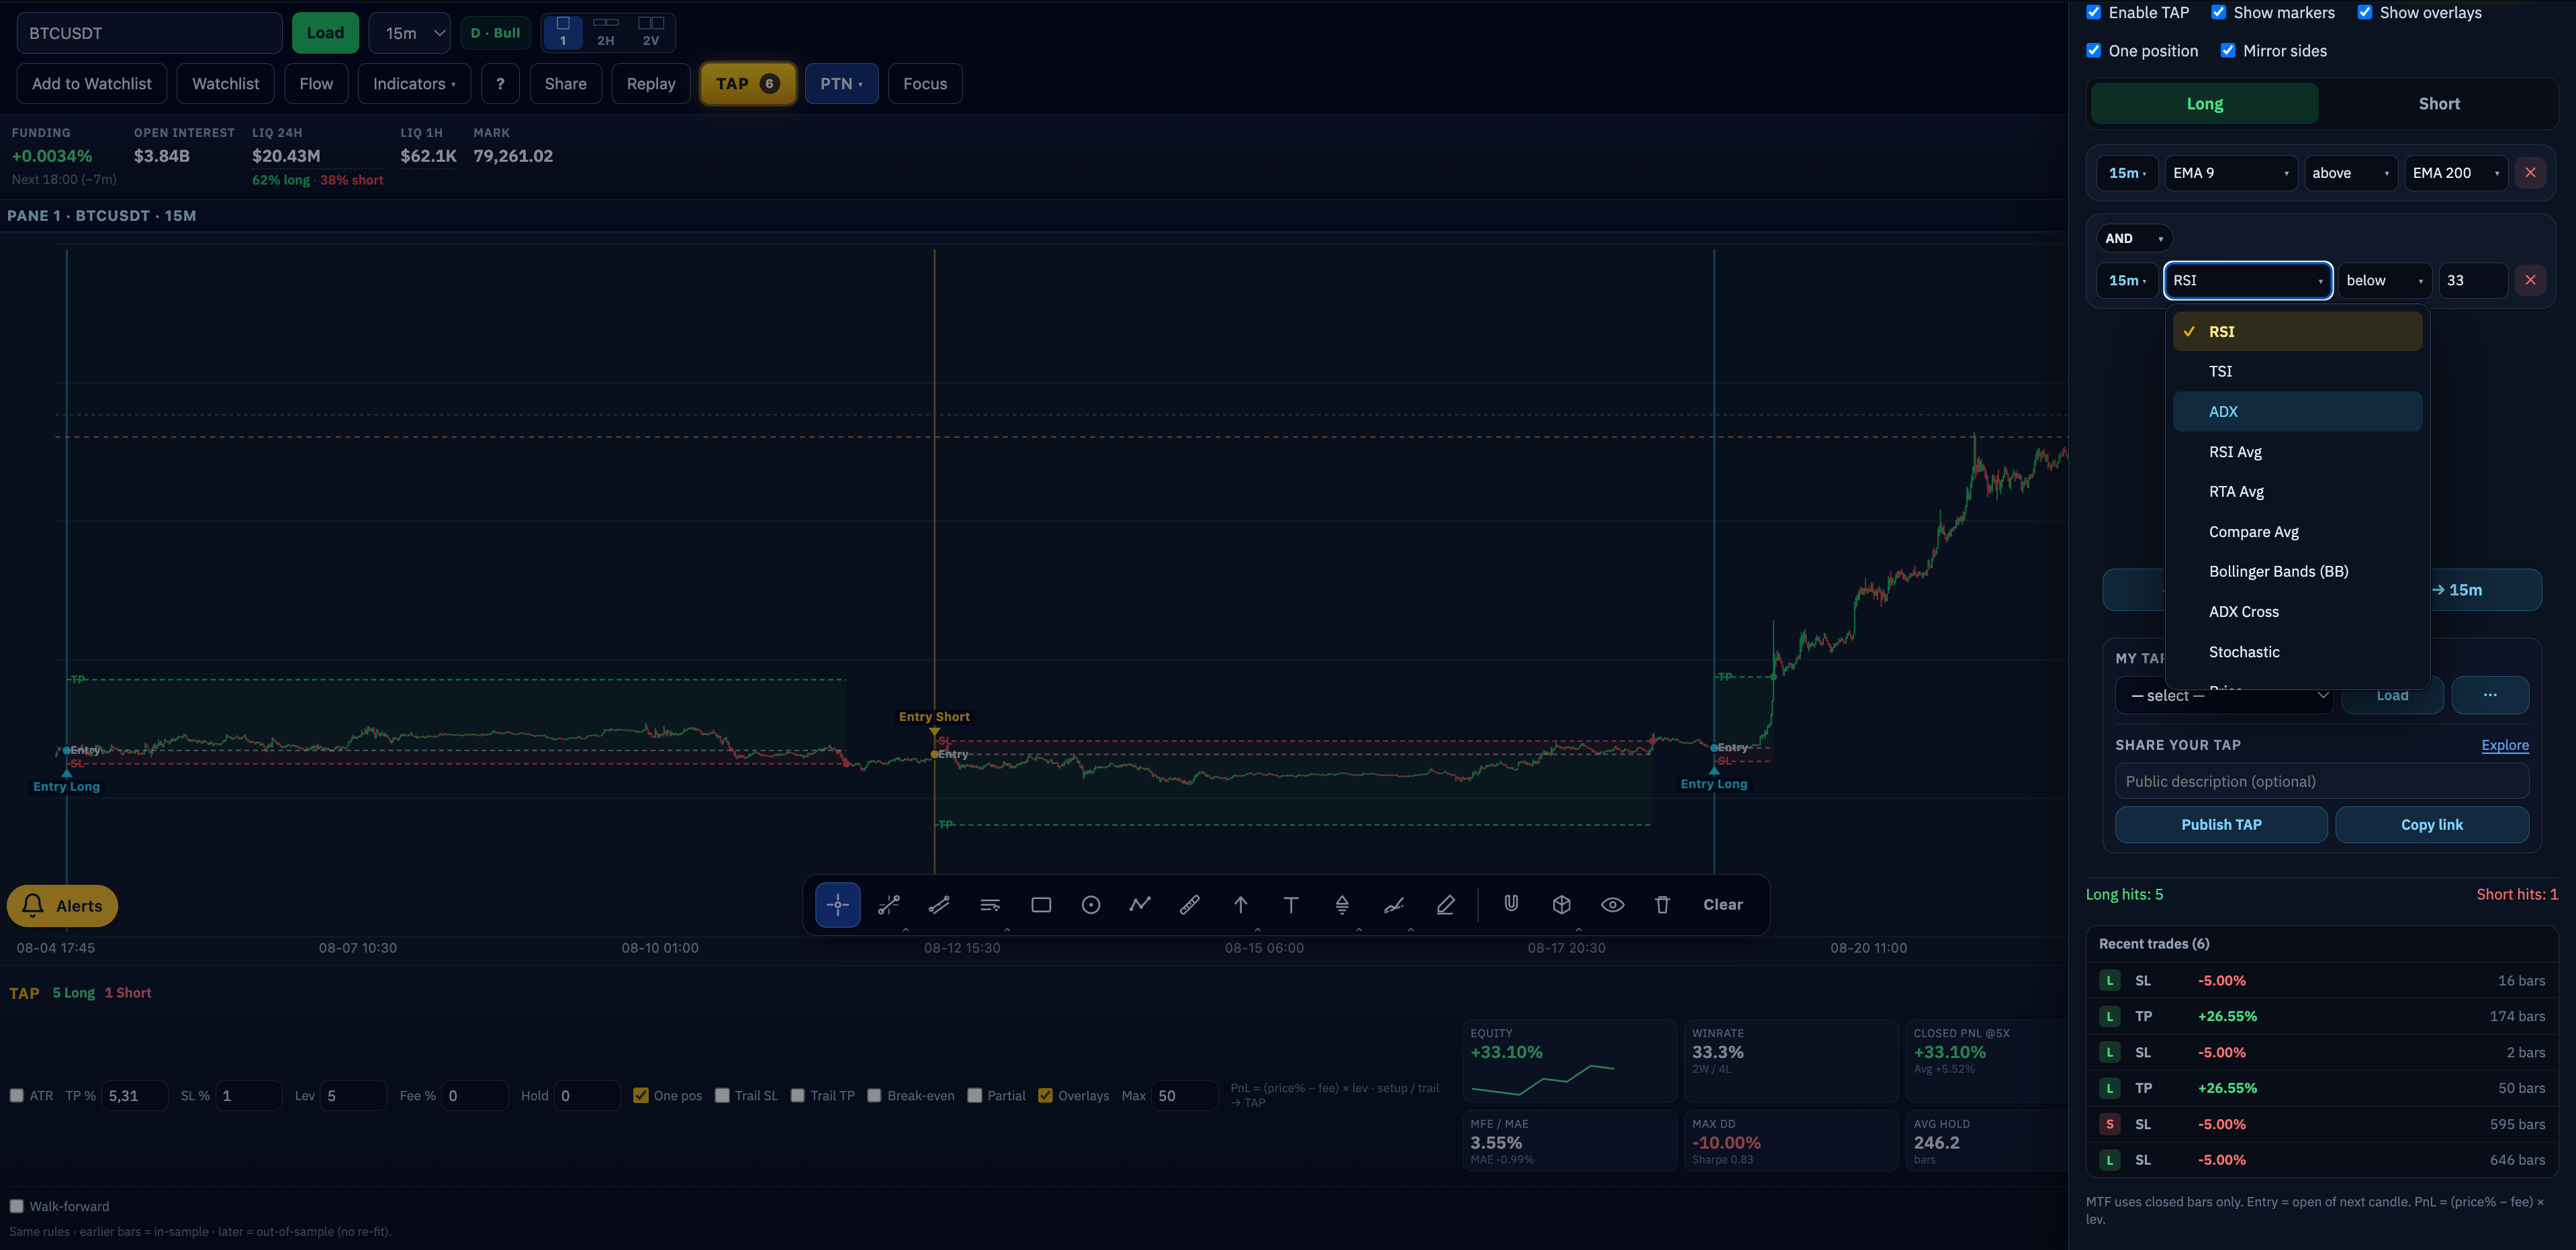Click the BTCUSDT symbol input field

click(x=149, y=33)
